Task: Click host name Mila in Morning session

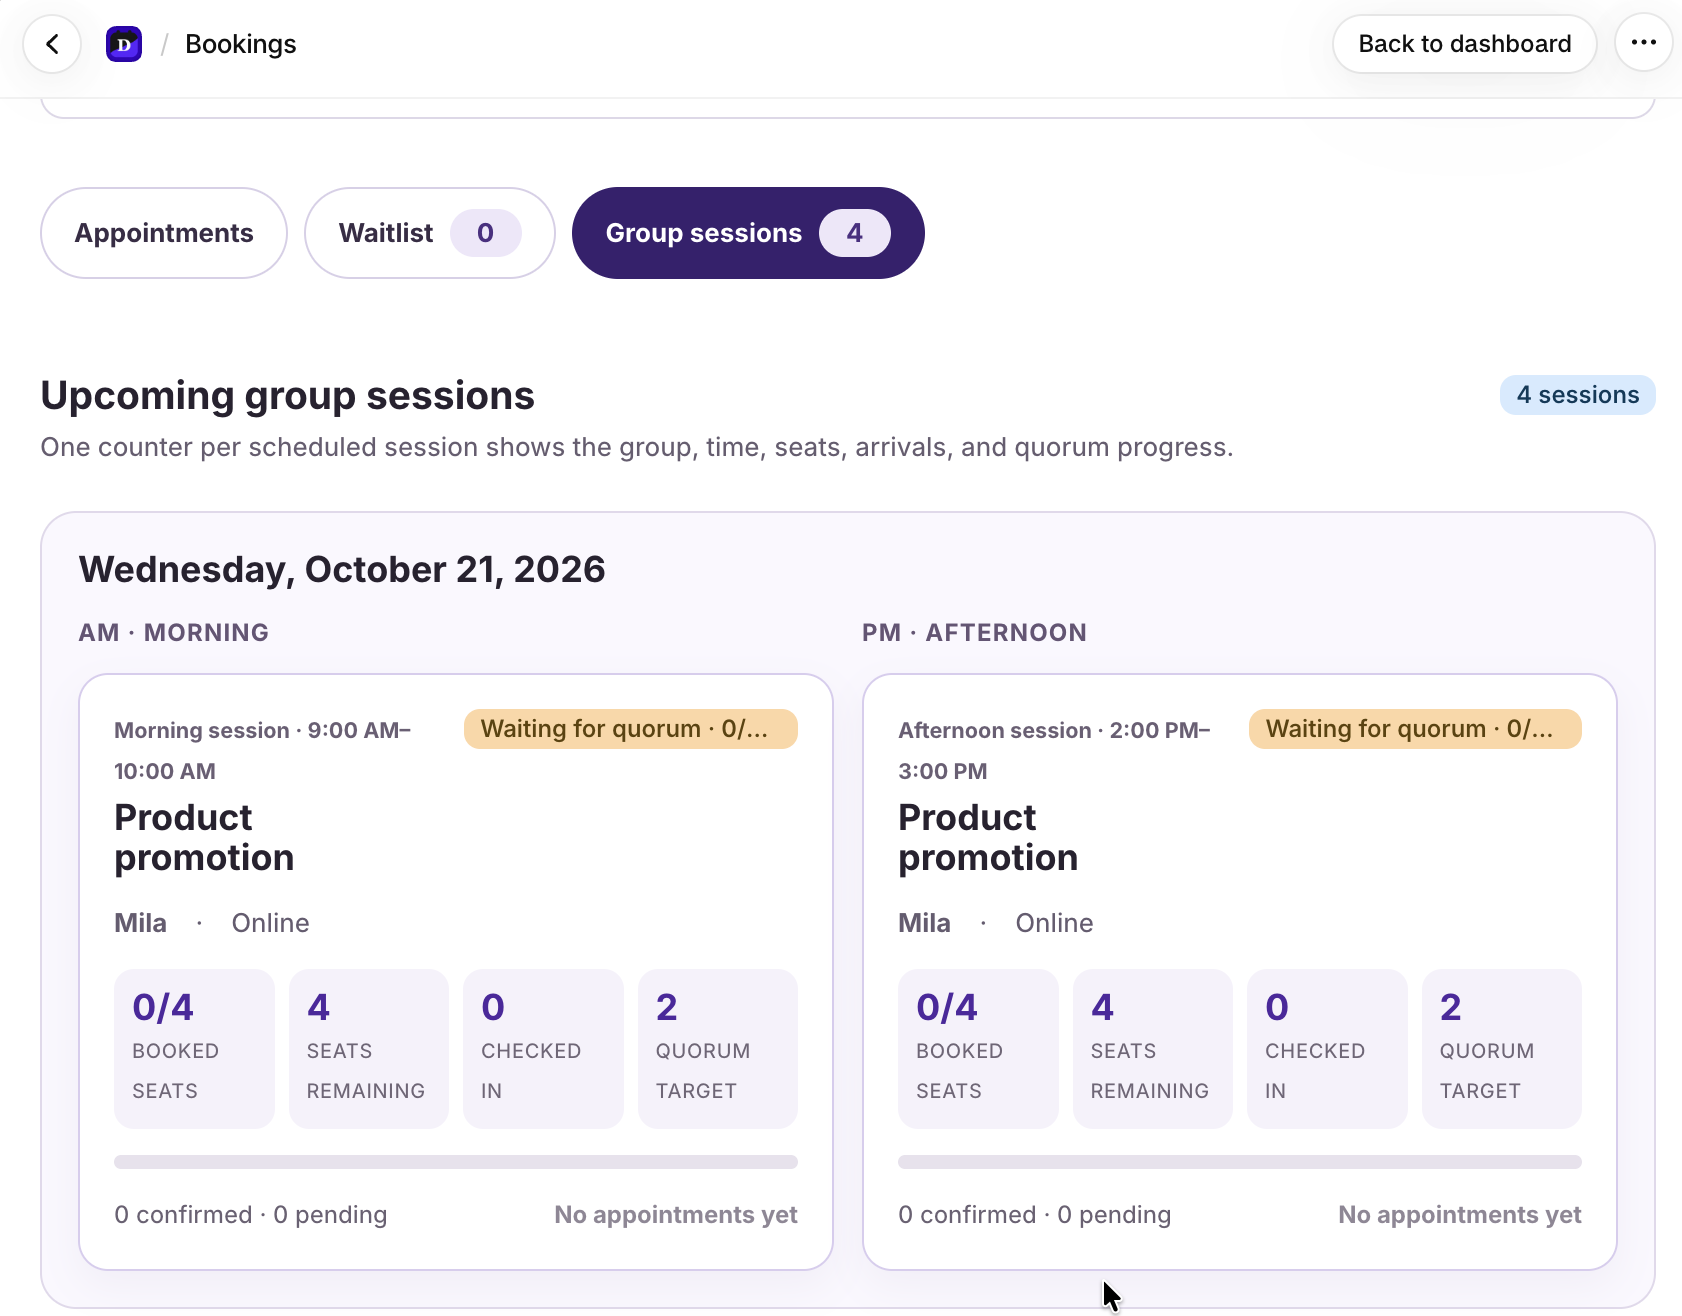Action: [141, 923]
